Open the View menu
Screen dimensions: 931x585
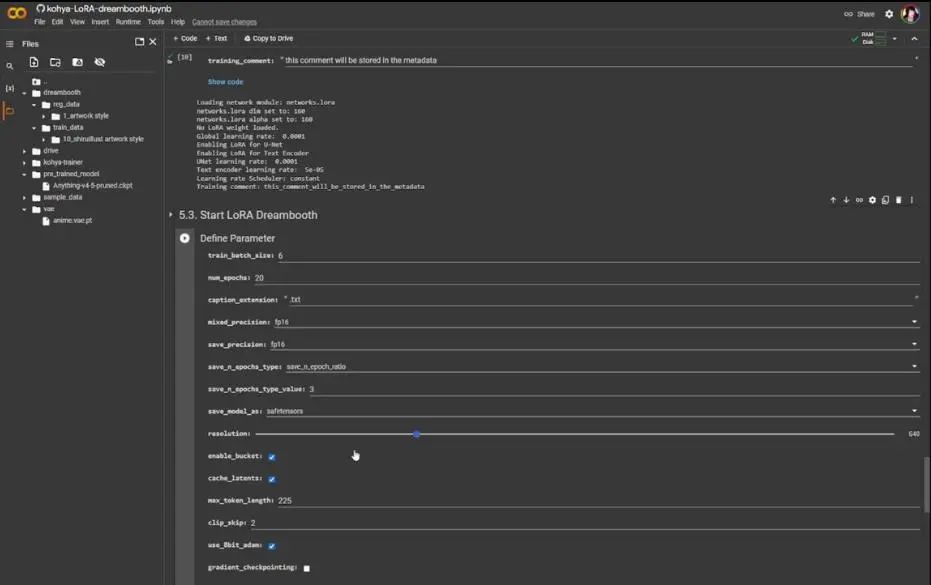tap(77, 22)
